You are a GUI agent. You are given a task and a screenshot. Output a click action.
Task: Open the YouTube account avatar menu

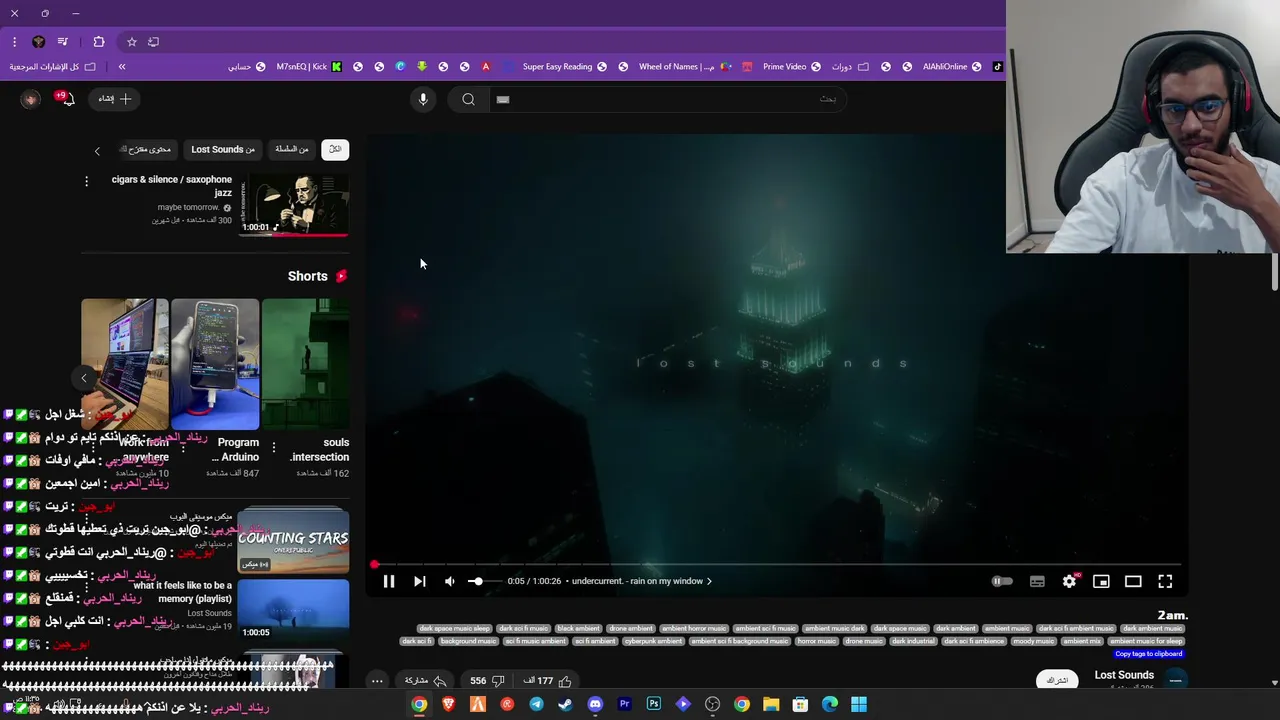point(31,99)
